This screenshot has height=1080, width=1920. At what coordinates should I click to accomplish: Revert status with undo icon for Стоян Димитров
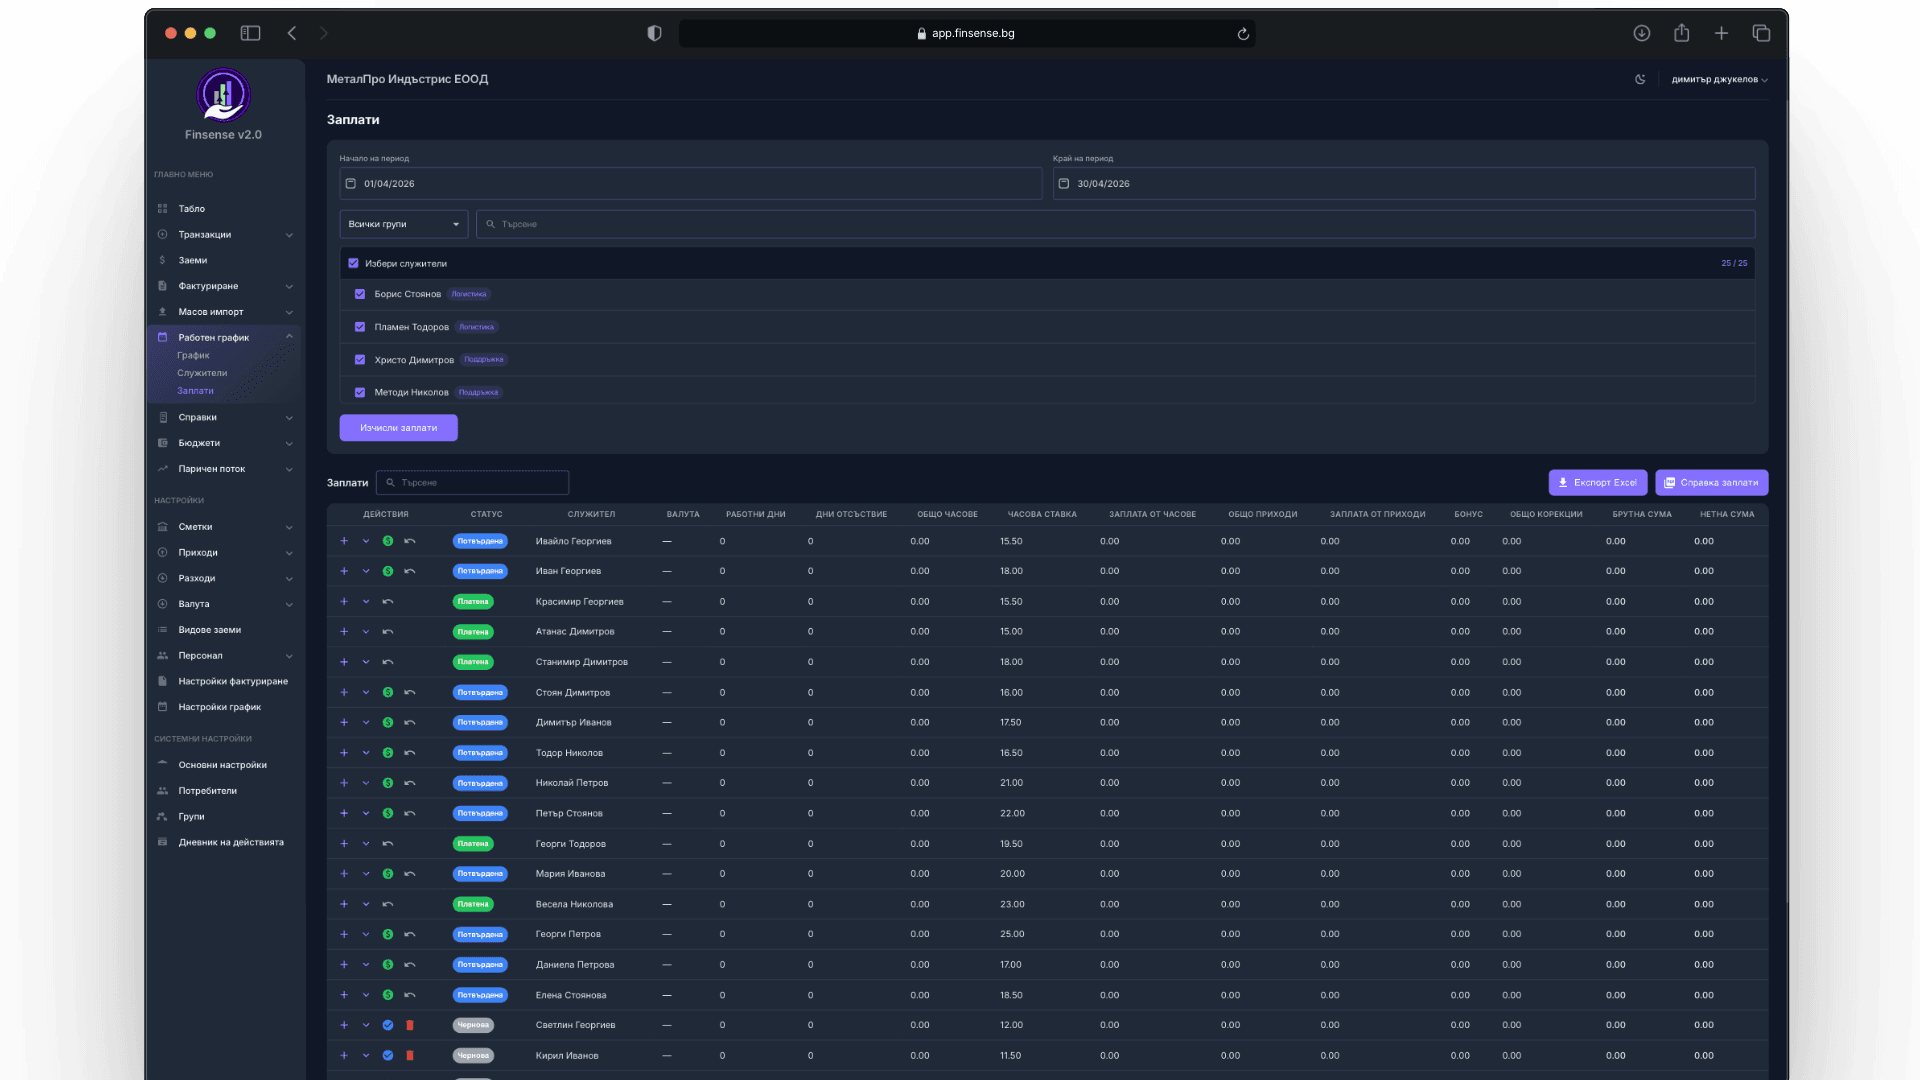[410, 692]
